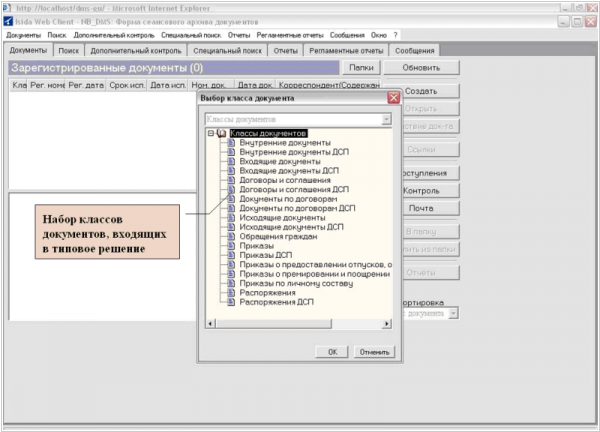The image size is (600, 432).
Task: Close the Выбор класса документа dialog
Action: (393, 98)
